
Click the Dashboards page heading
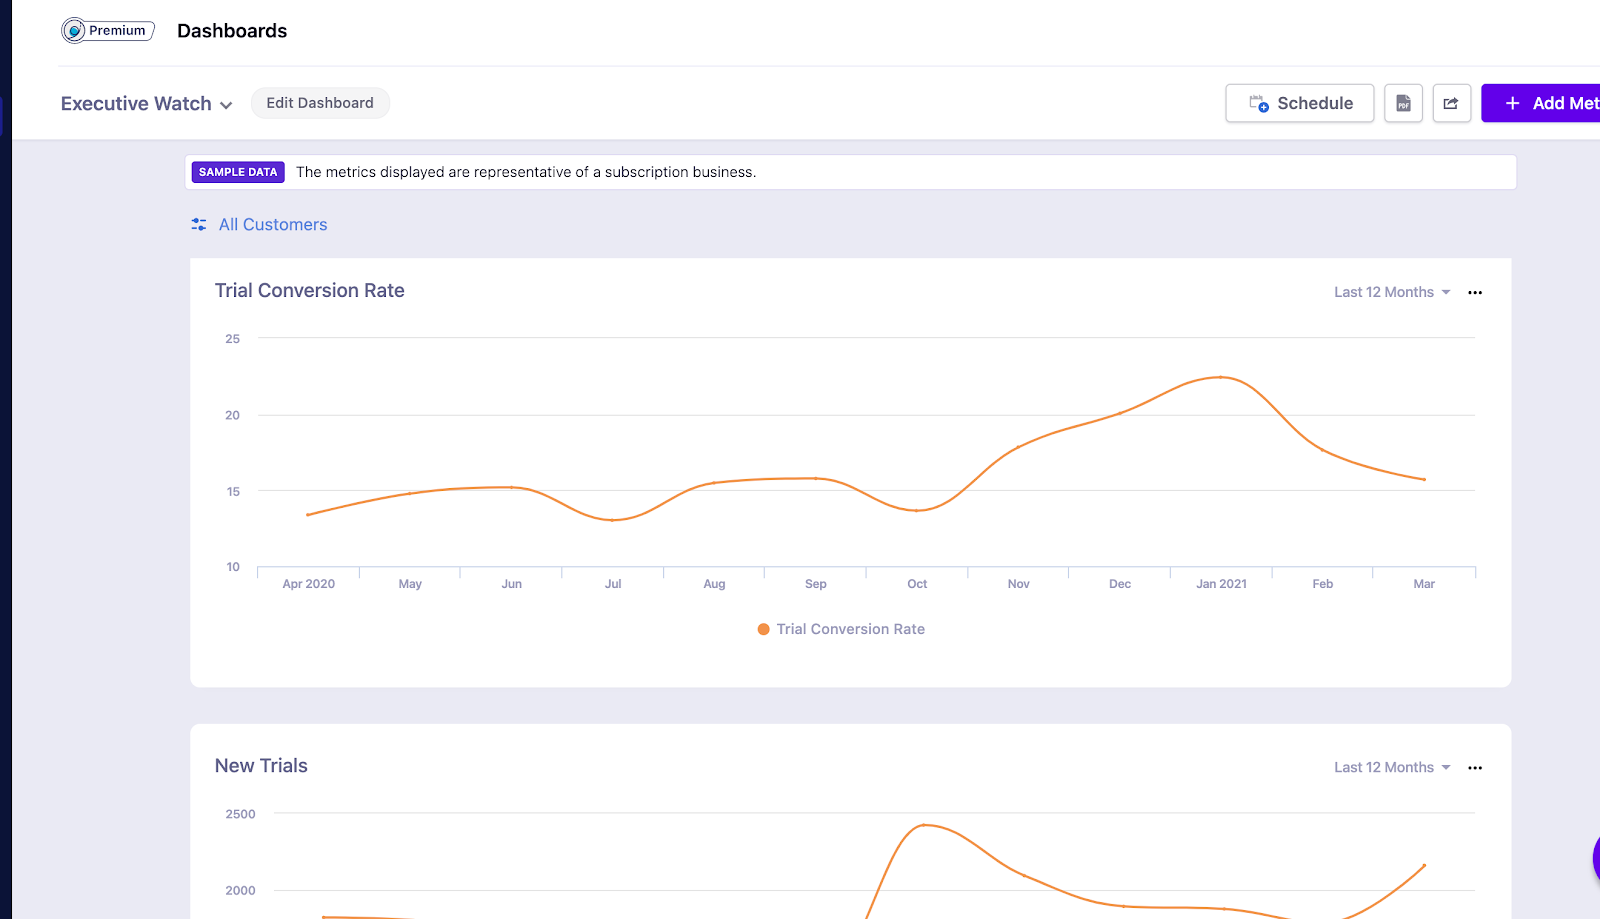[232, 31]
